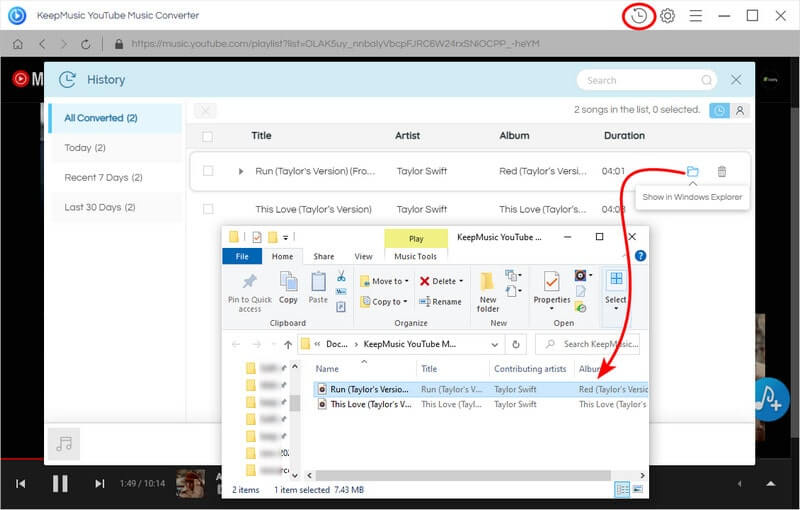
Task: Click the History icon in Open group
Action: pyautogui.click(x=581, y=307)
